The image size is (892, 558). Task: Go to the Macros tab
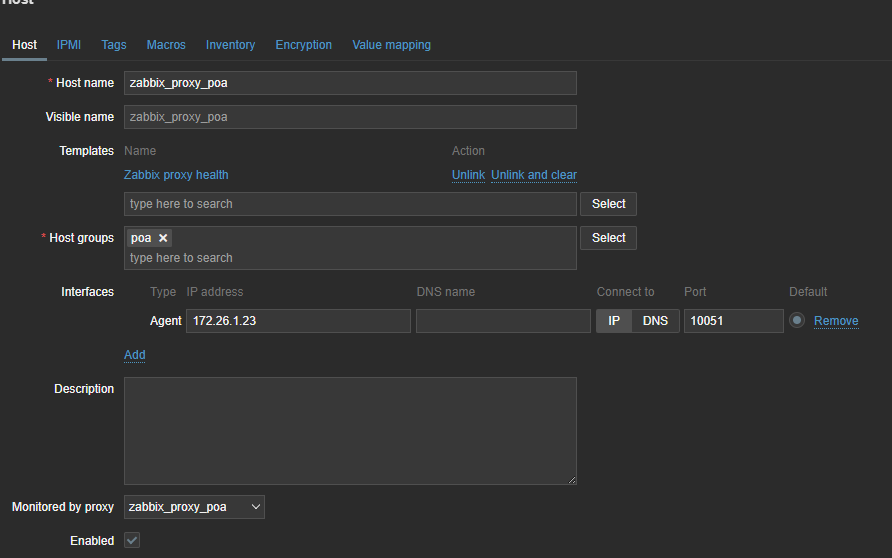166,45
